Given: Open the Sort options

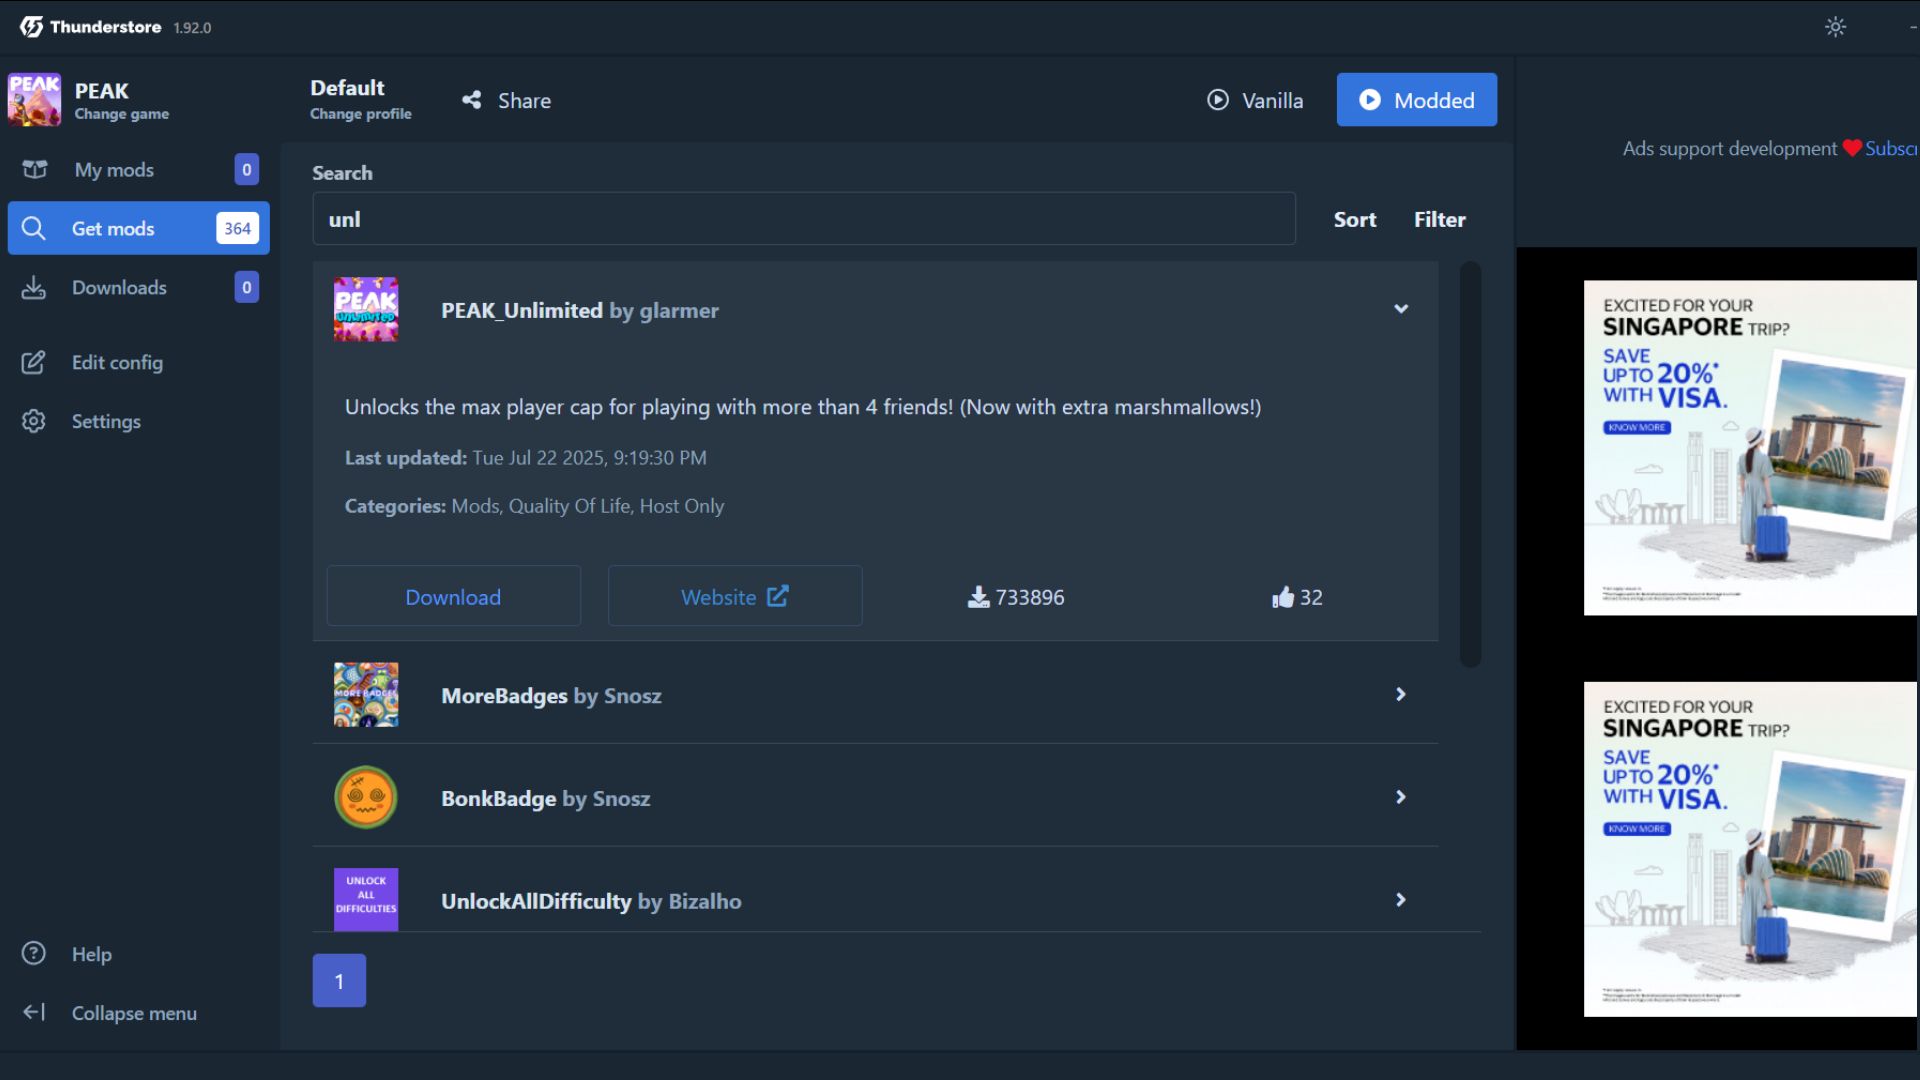Looking at the screenshot, I should (1355, 219).
